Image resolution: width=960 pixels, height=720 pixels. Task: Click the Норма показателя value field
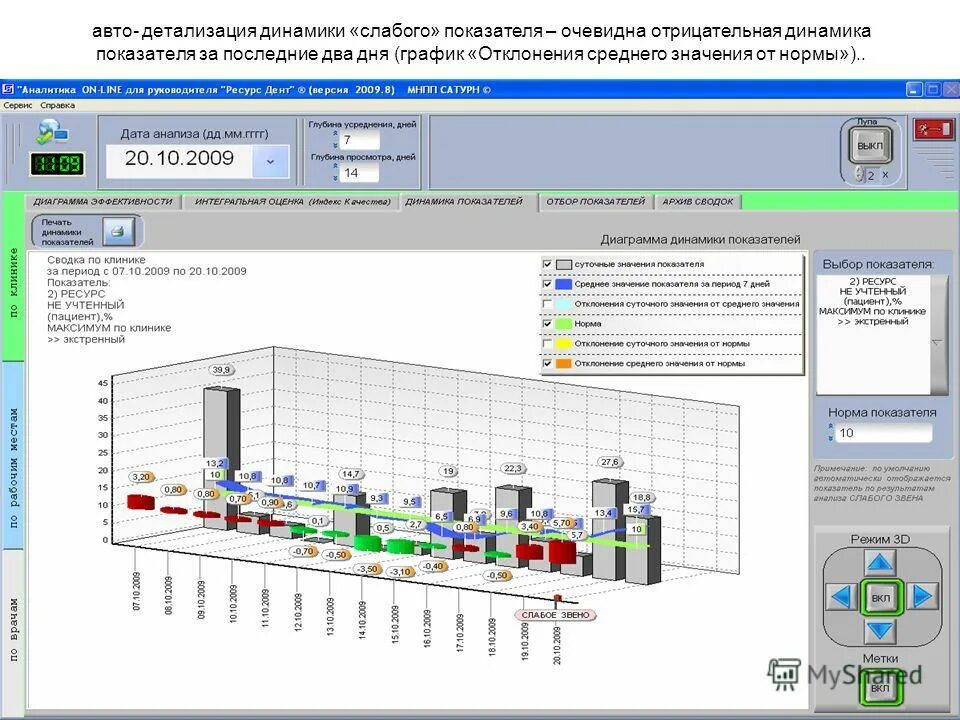coord(883,433)
